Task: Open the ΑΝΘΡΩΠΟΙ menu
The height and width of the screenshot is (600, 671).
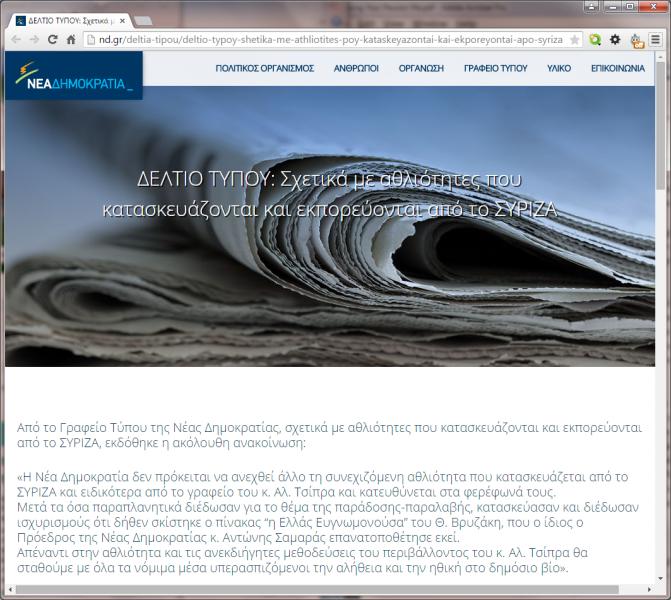Action: pos(356,68)
